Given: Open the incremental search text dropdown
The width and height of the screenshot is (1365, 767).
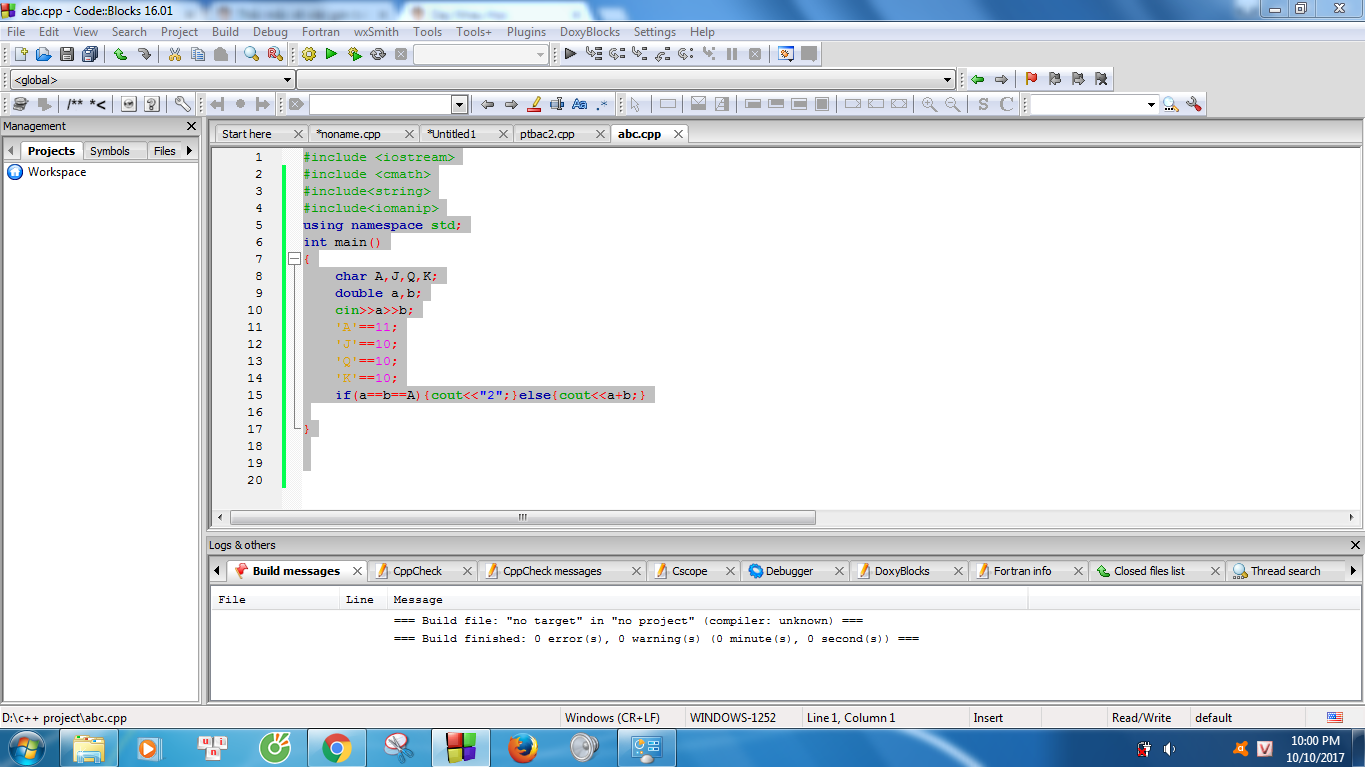Looking at the screenshot, I should [x=460, y=105].
